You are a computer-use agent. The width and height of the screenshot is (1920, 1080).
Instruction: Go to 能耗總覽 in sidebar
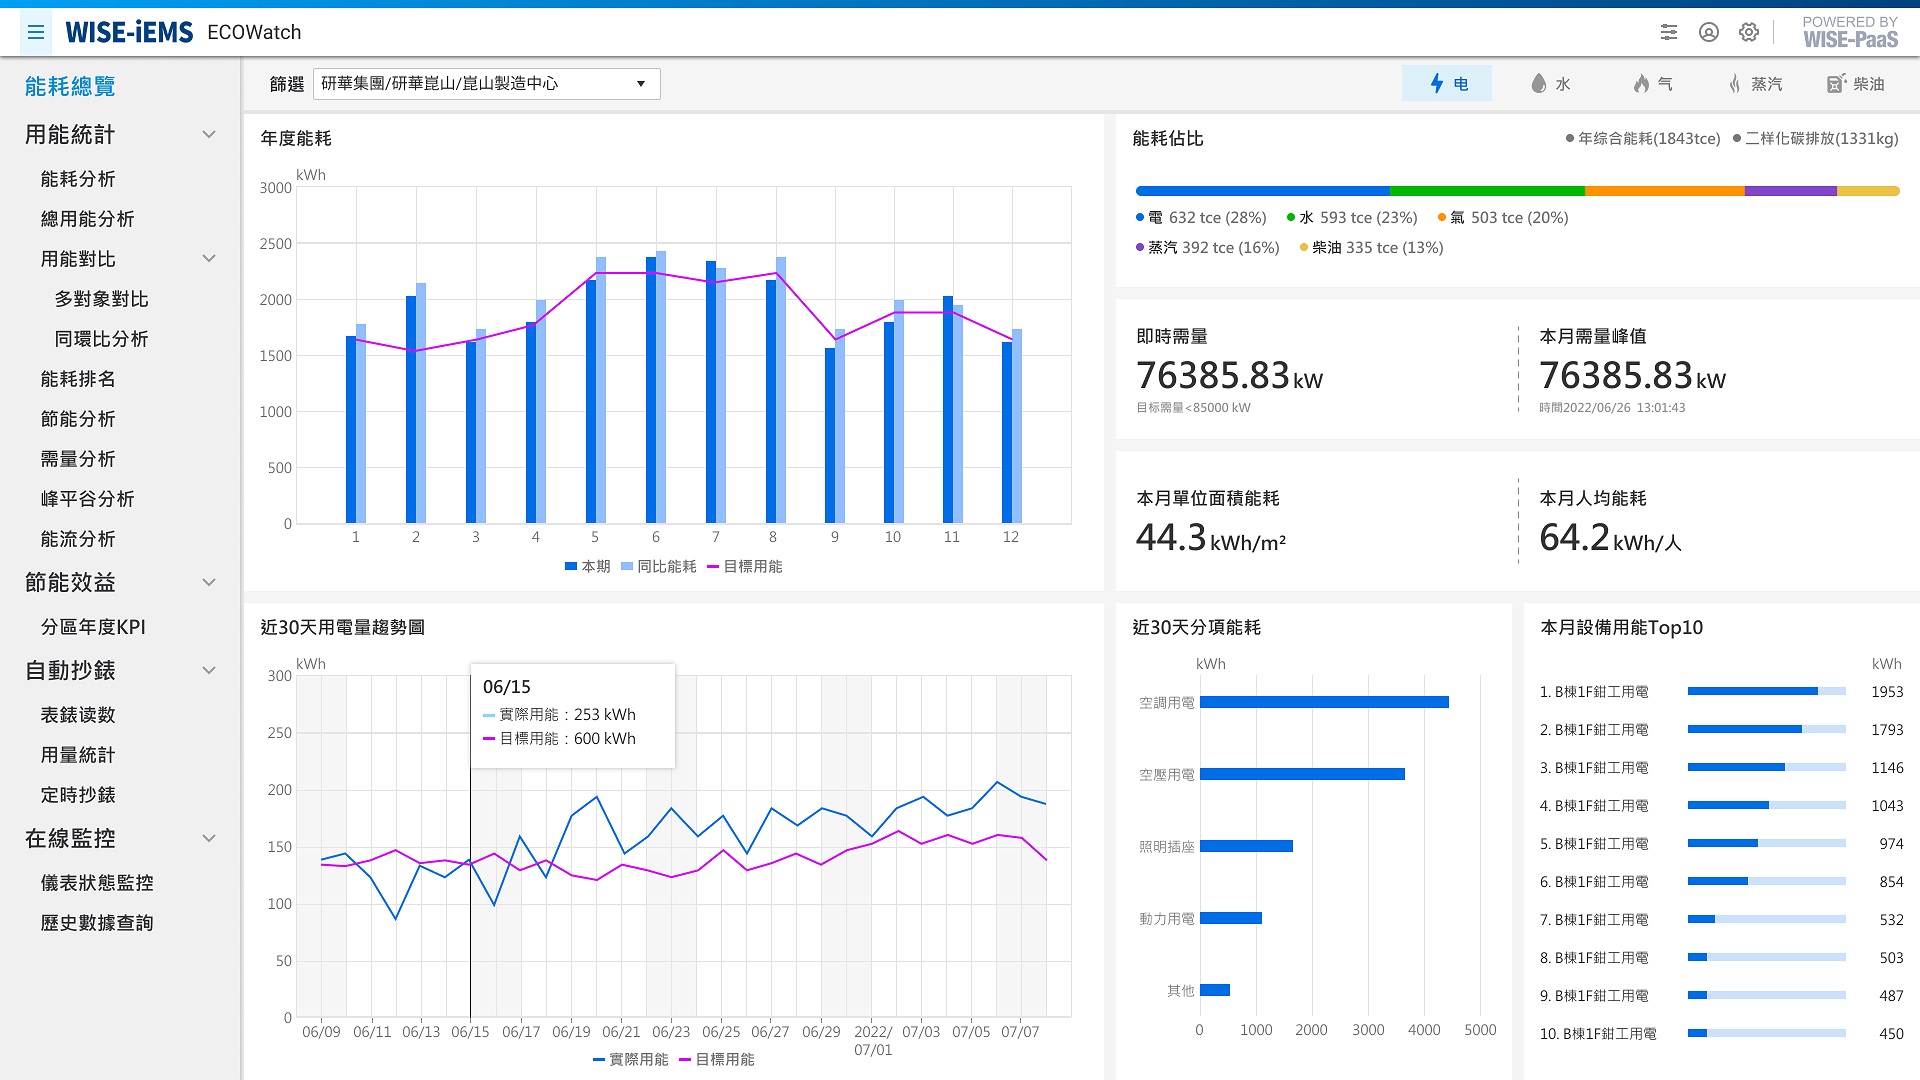(70, 86)
